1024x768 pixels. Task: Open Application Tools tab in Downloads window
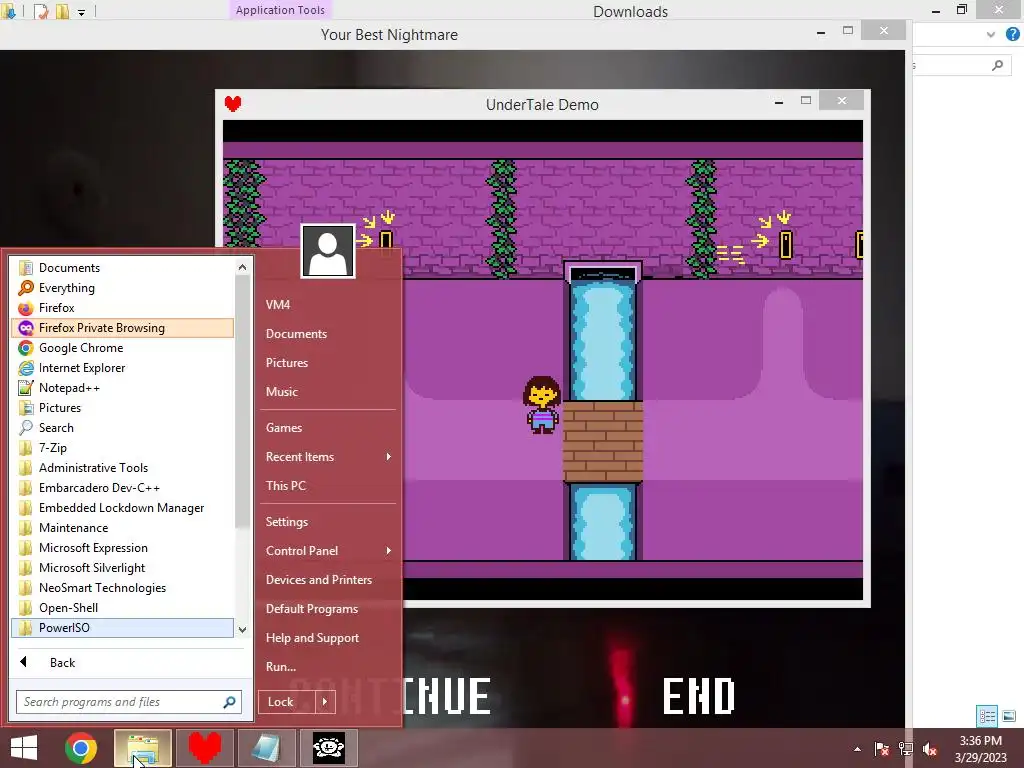tap(280, 10)
